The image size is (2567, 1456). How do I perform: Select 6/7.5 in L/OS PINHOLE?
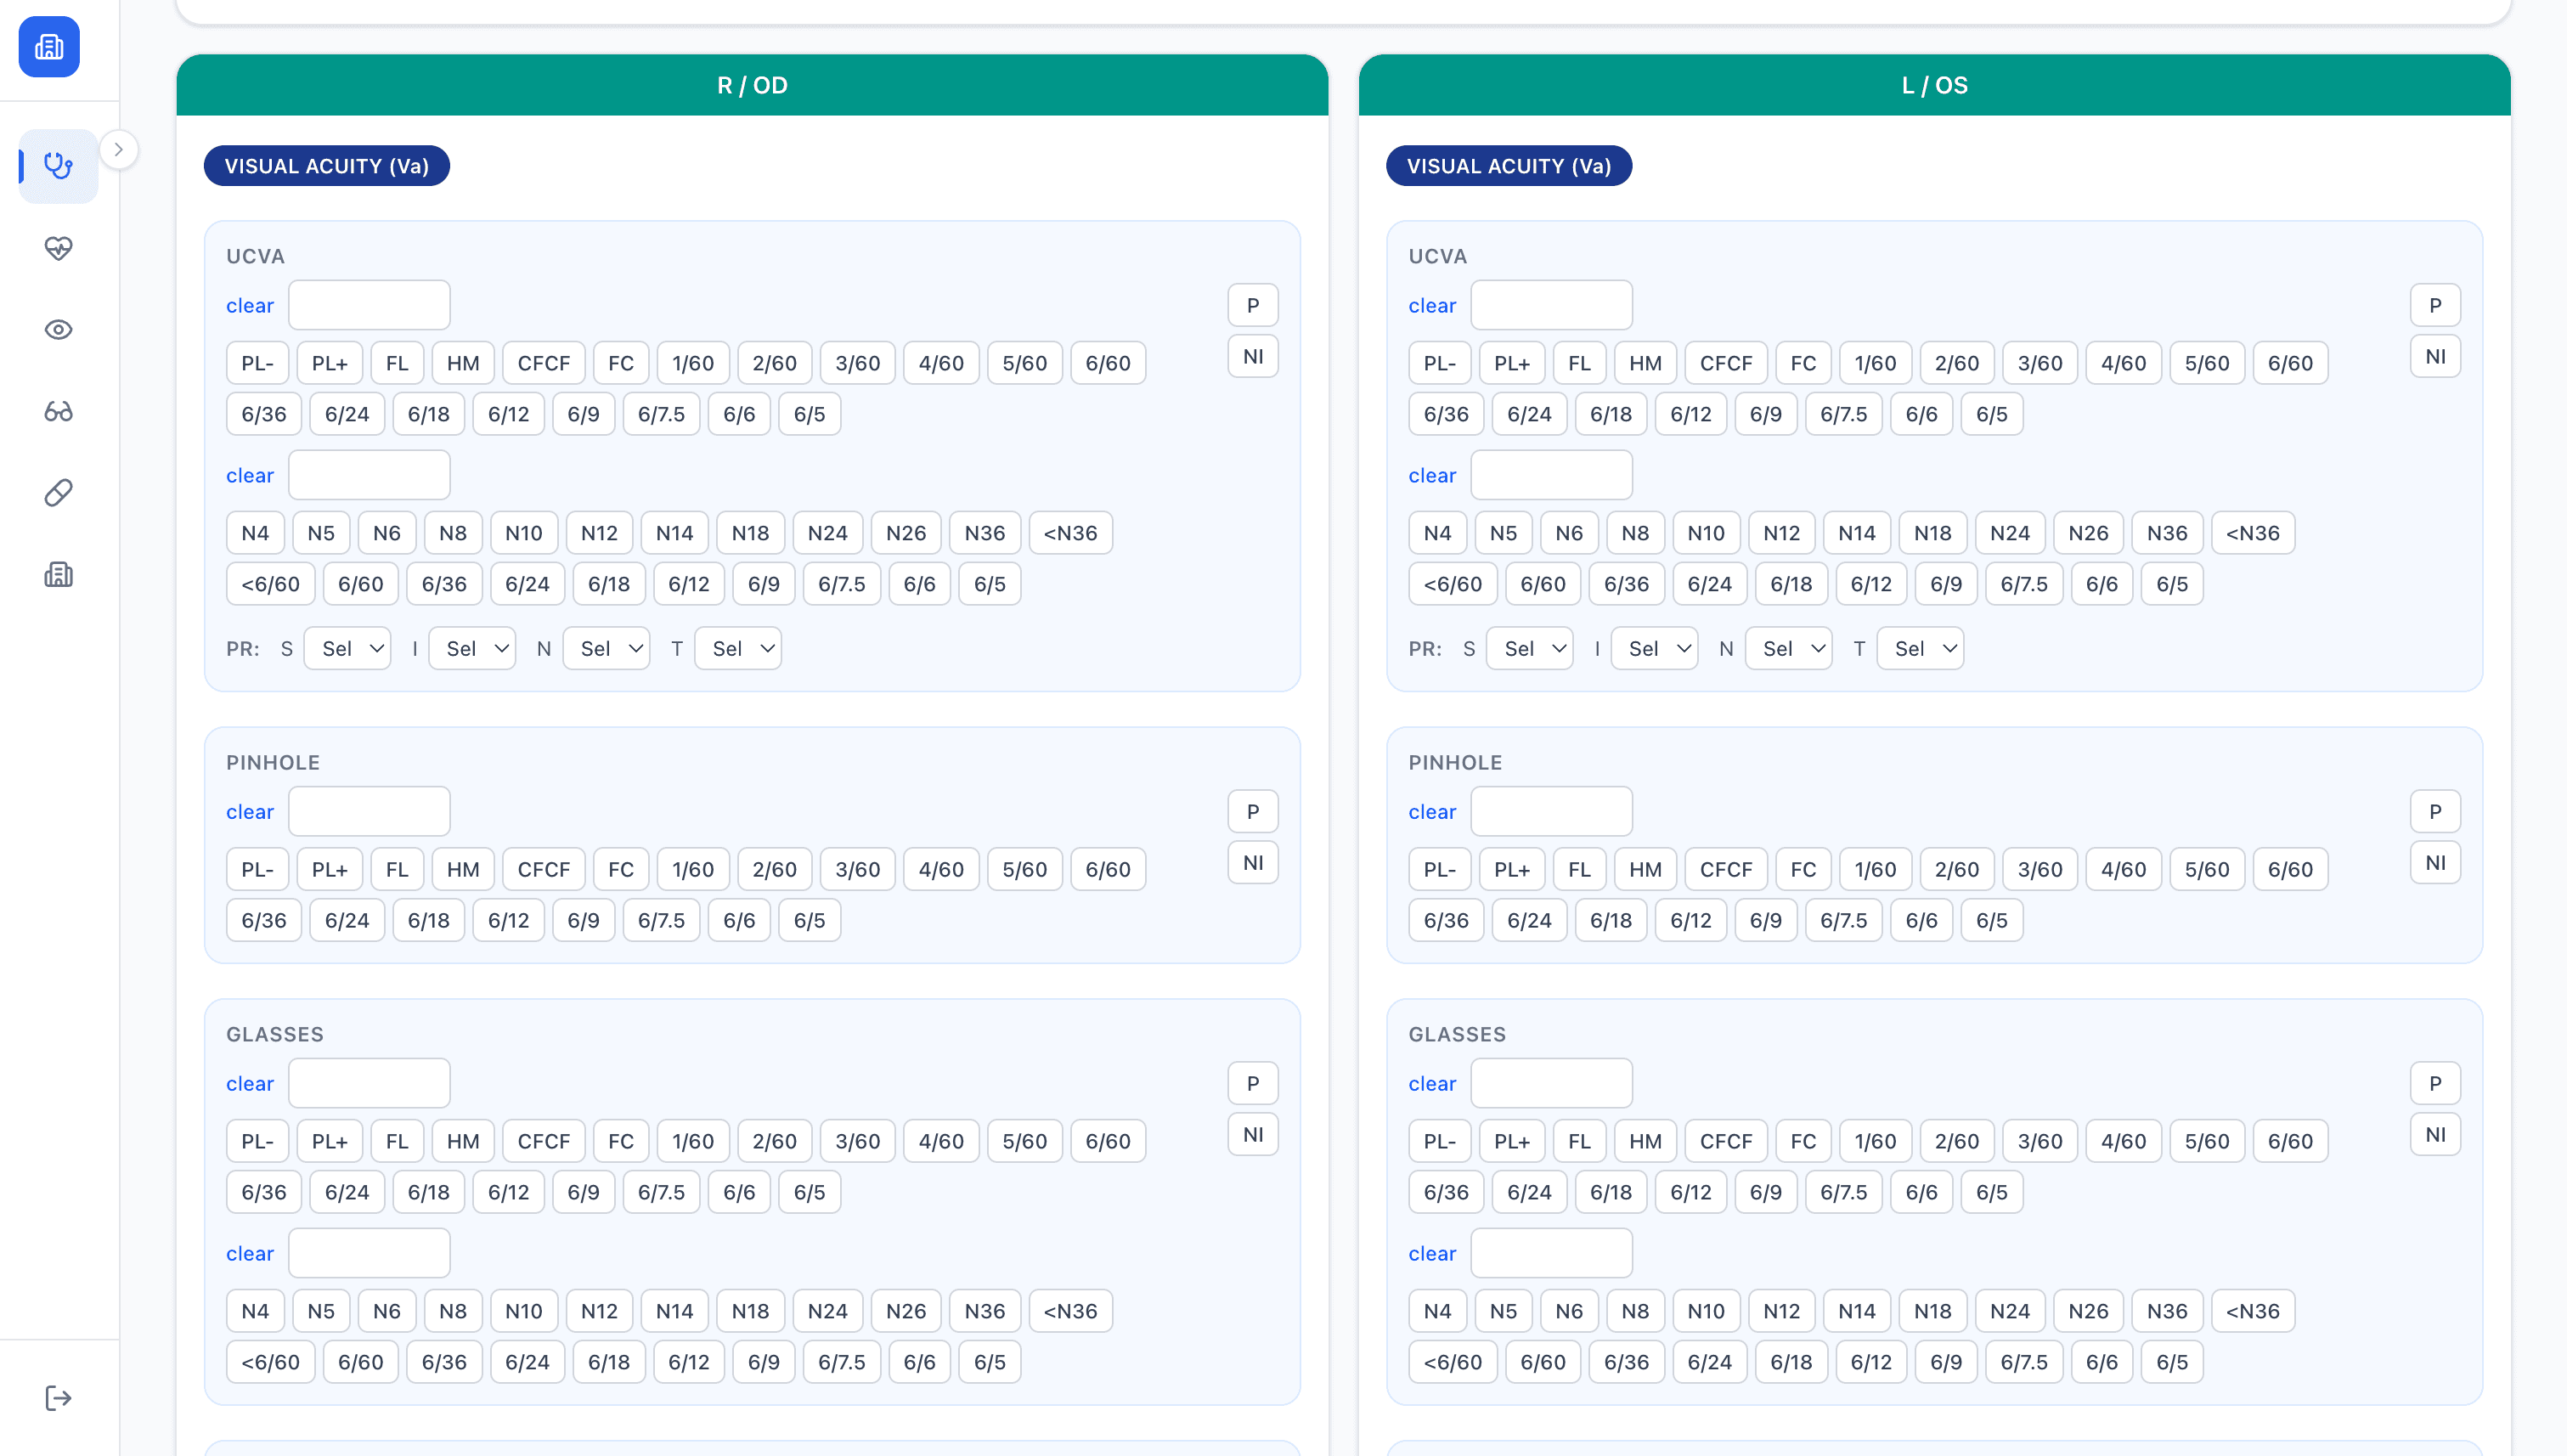[x=1843, y=921]
